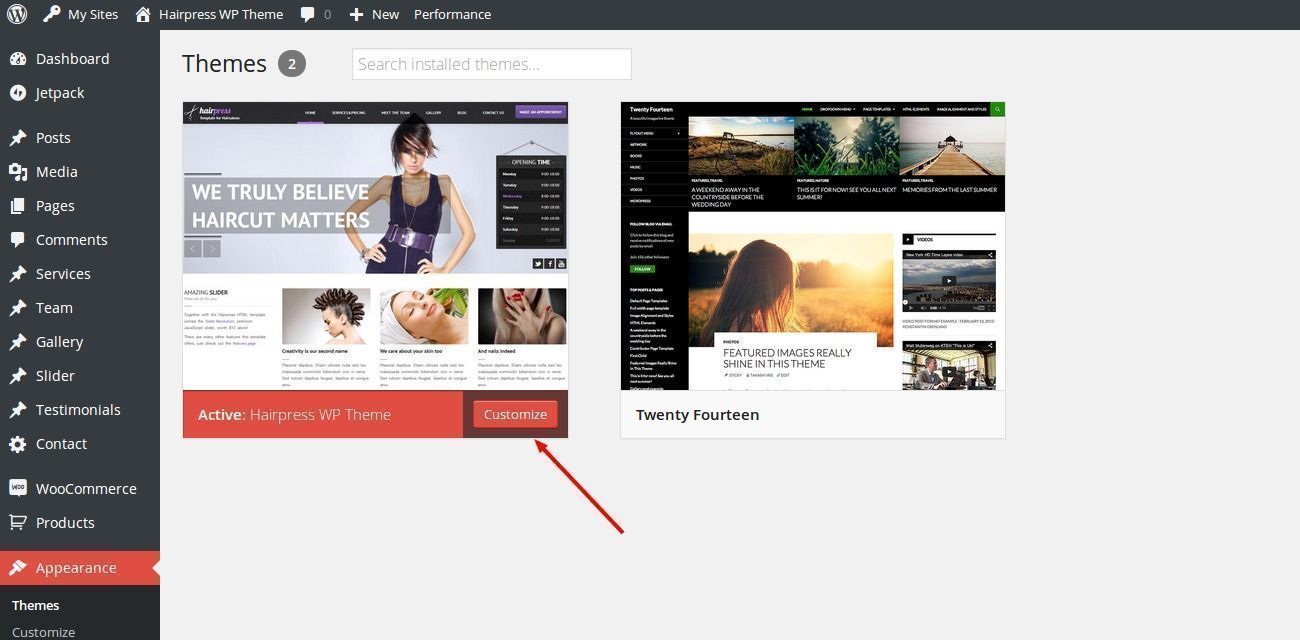Open the Testimonials menu label
The width and height of the screenshot is (1300, 640).
point(78,410)
